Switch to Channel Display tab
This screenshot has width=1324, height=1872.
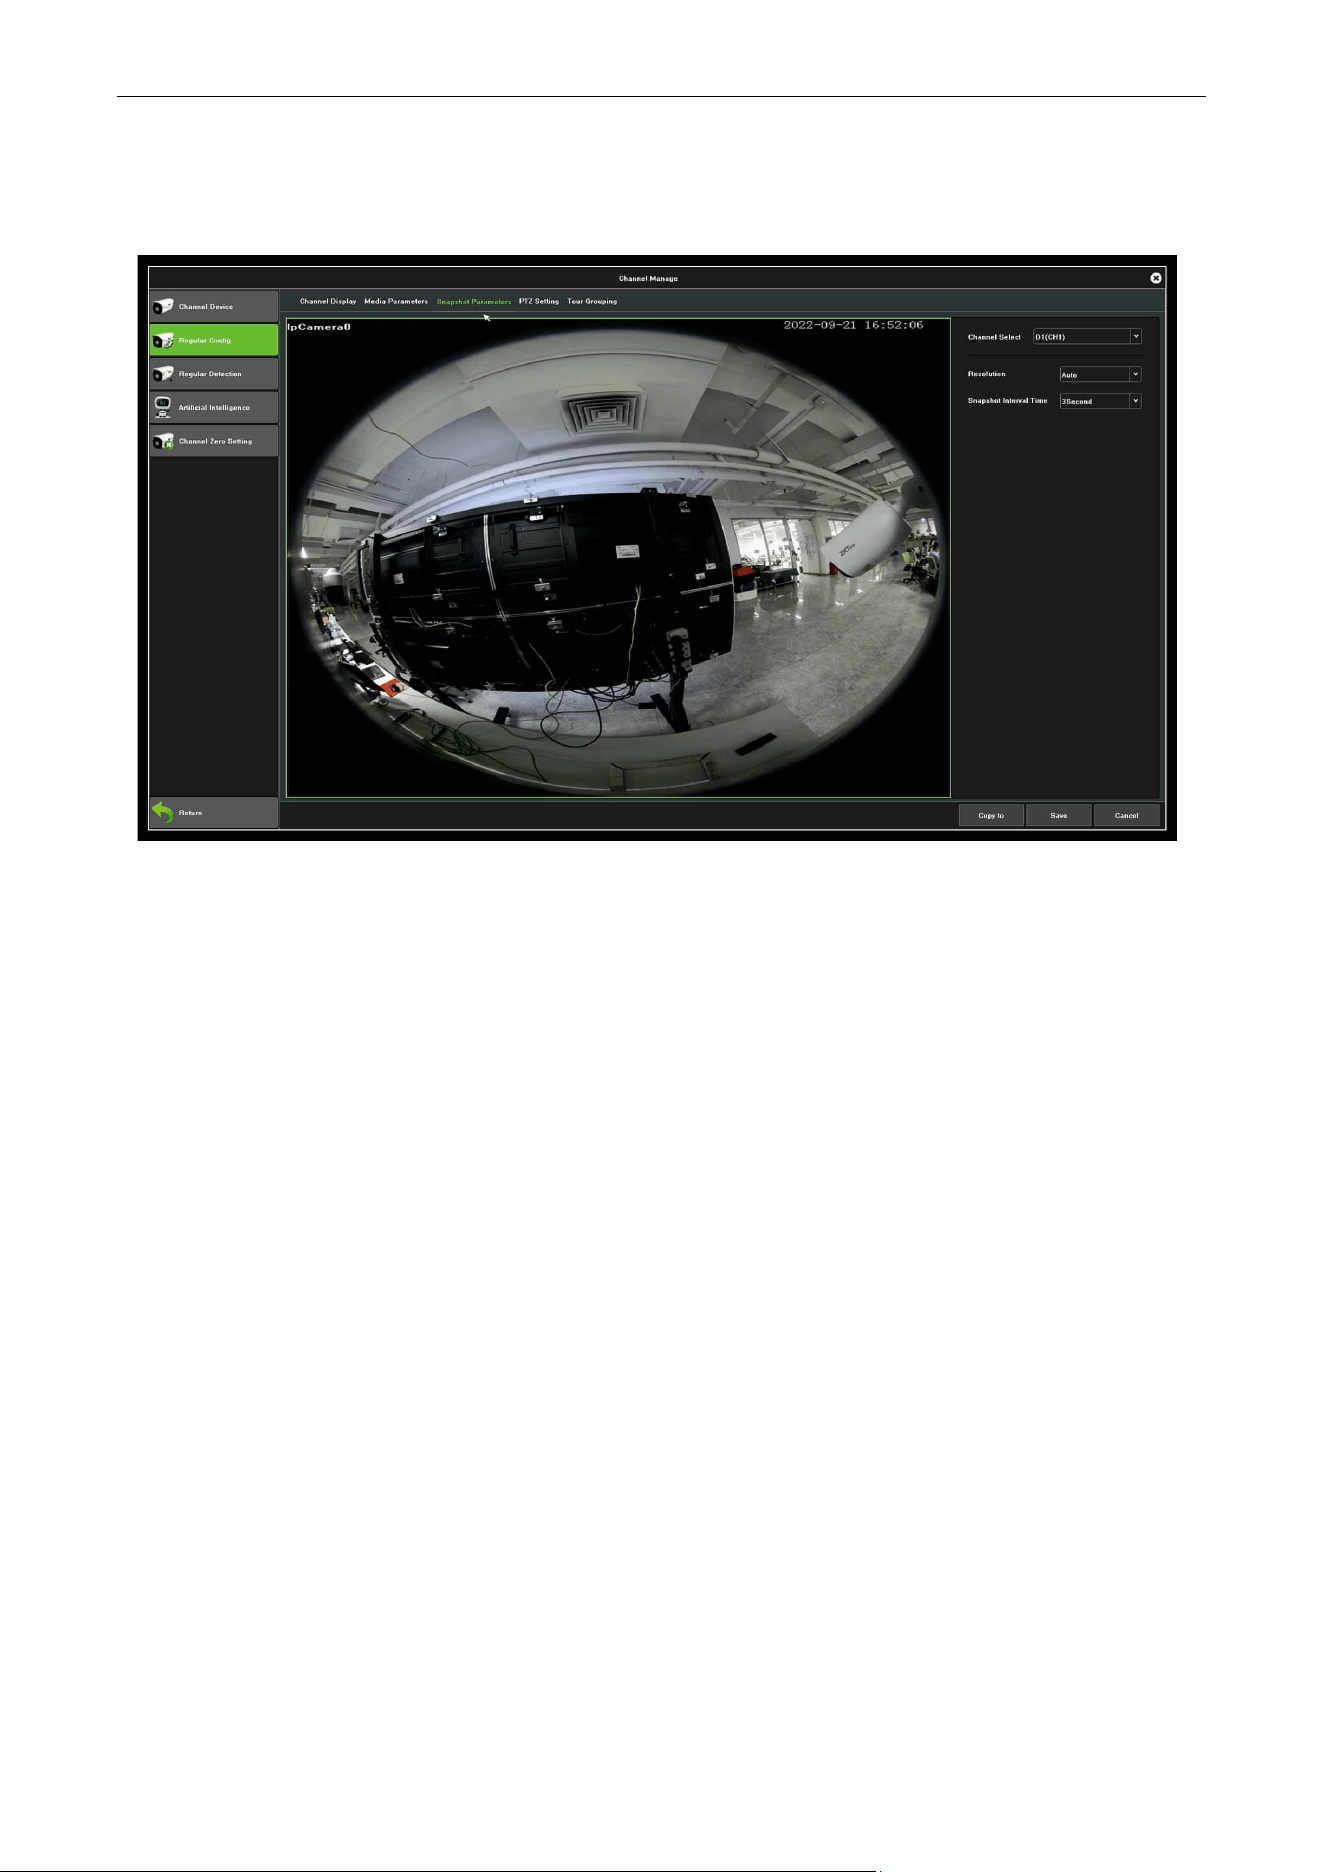(x=328, y=301)
